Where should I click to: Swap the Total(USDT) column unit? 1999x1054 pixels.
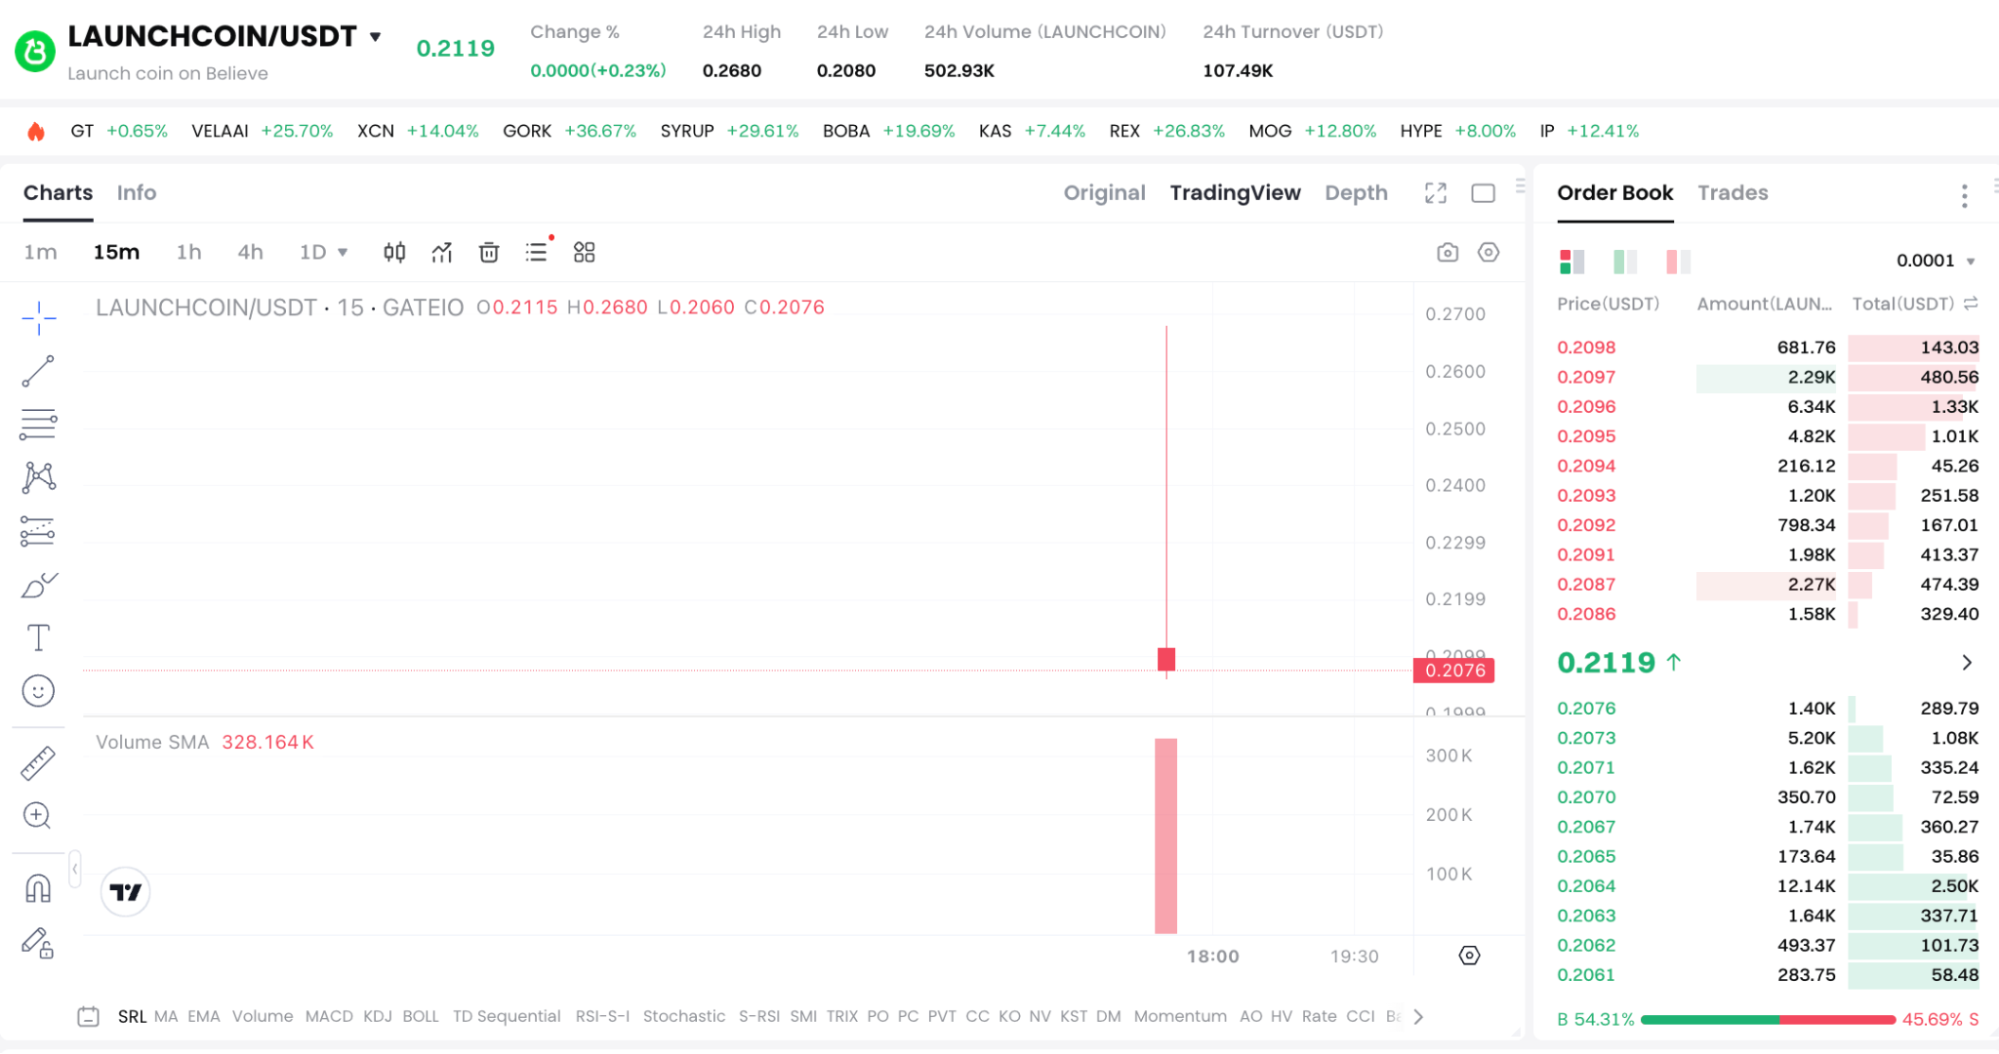(1971, 304)
